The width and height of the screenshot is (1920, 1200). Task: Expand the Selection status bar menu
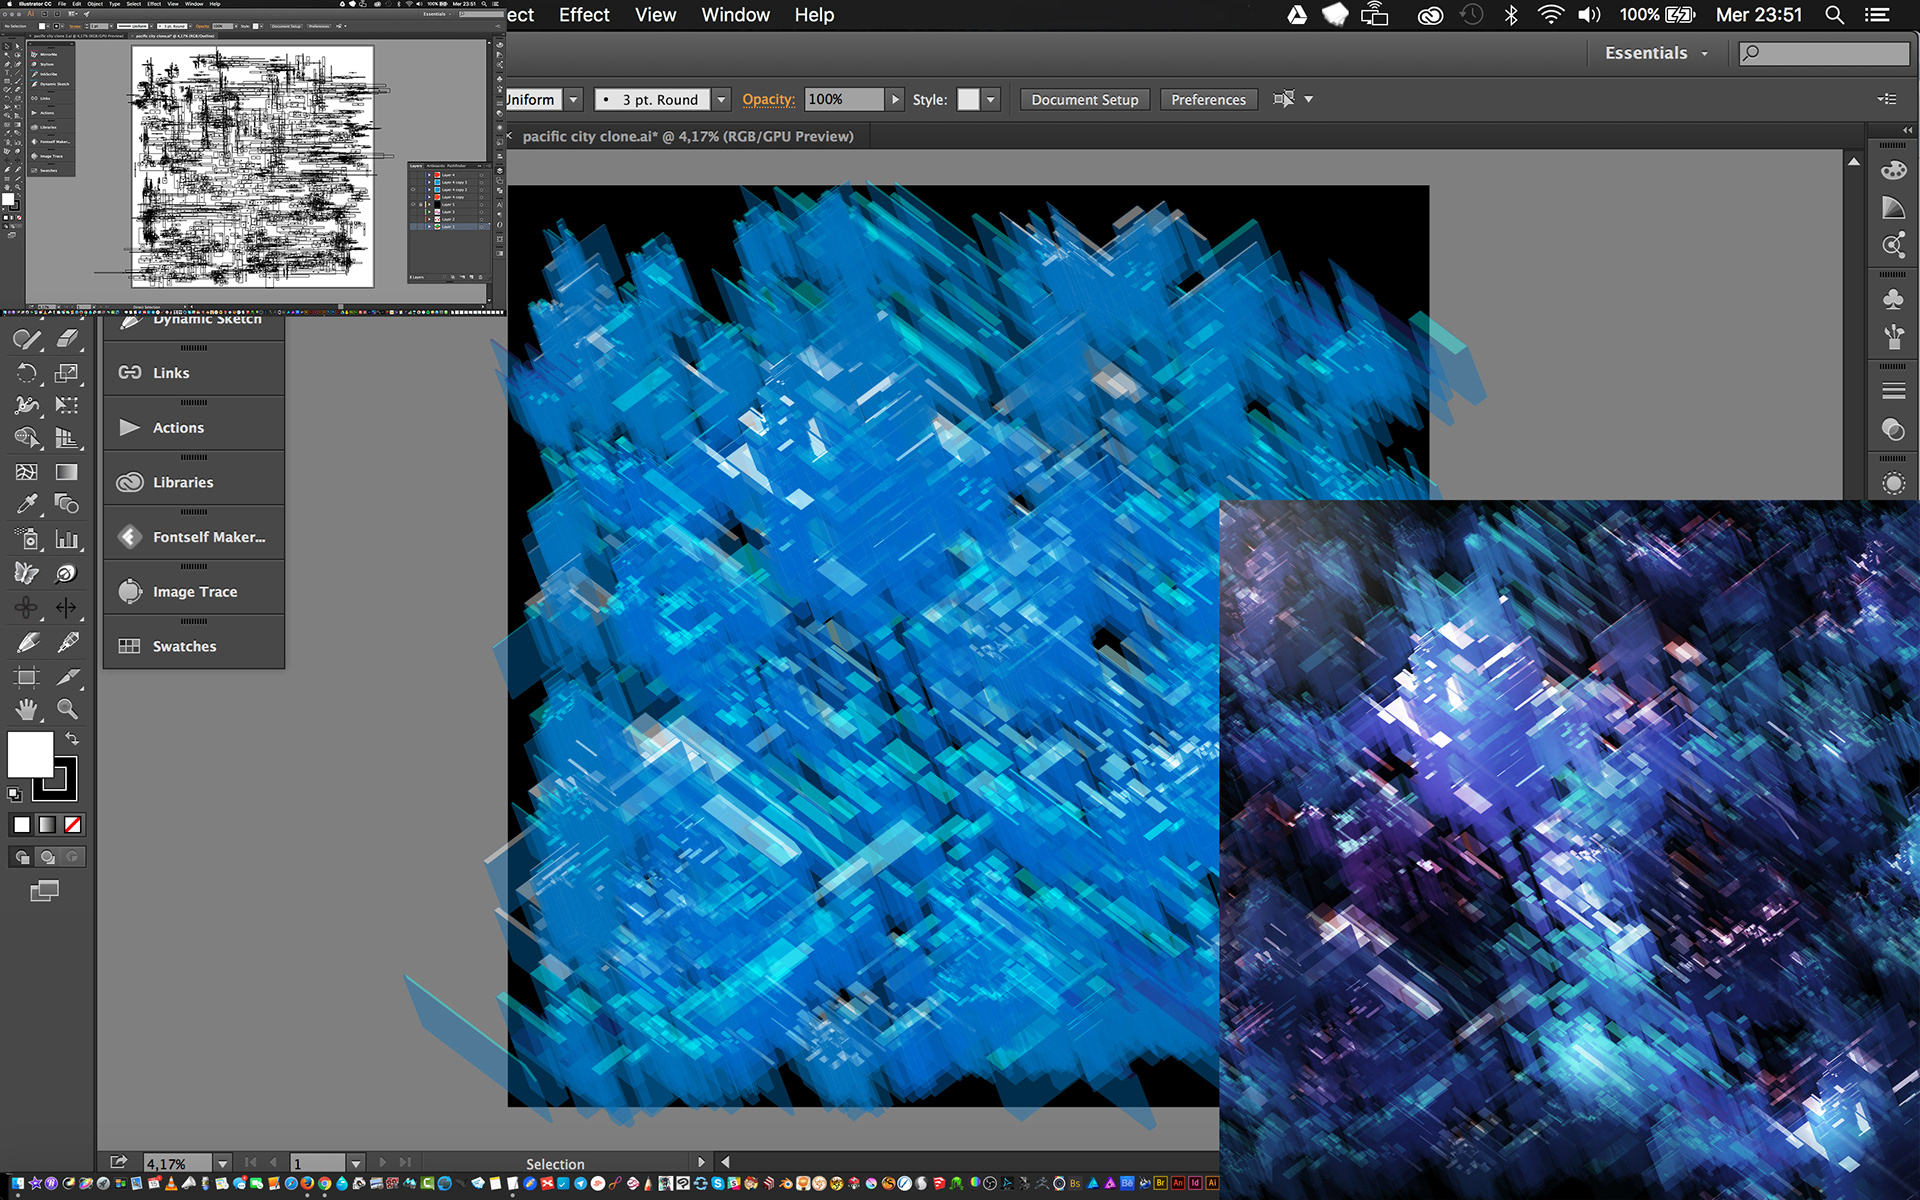click(x=701, y=1162)
